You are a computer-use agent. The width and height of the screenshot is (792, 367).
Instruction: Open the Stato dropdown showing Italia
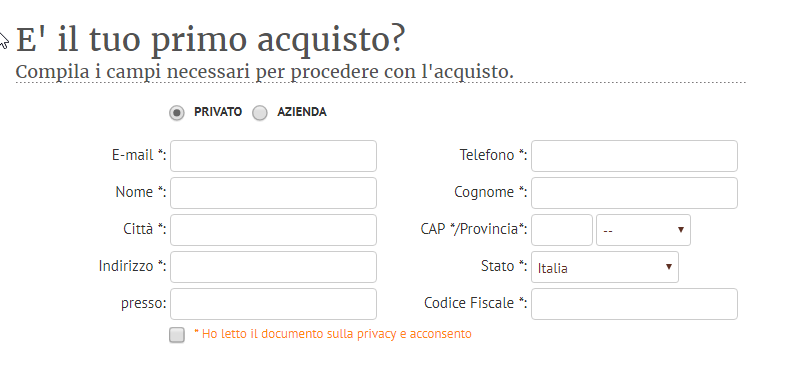tap(605, 267)
